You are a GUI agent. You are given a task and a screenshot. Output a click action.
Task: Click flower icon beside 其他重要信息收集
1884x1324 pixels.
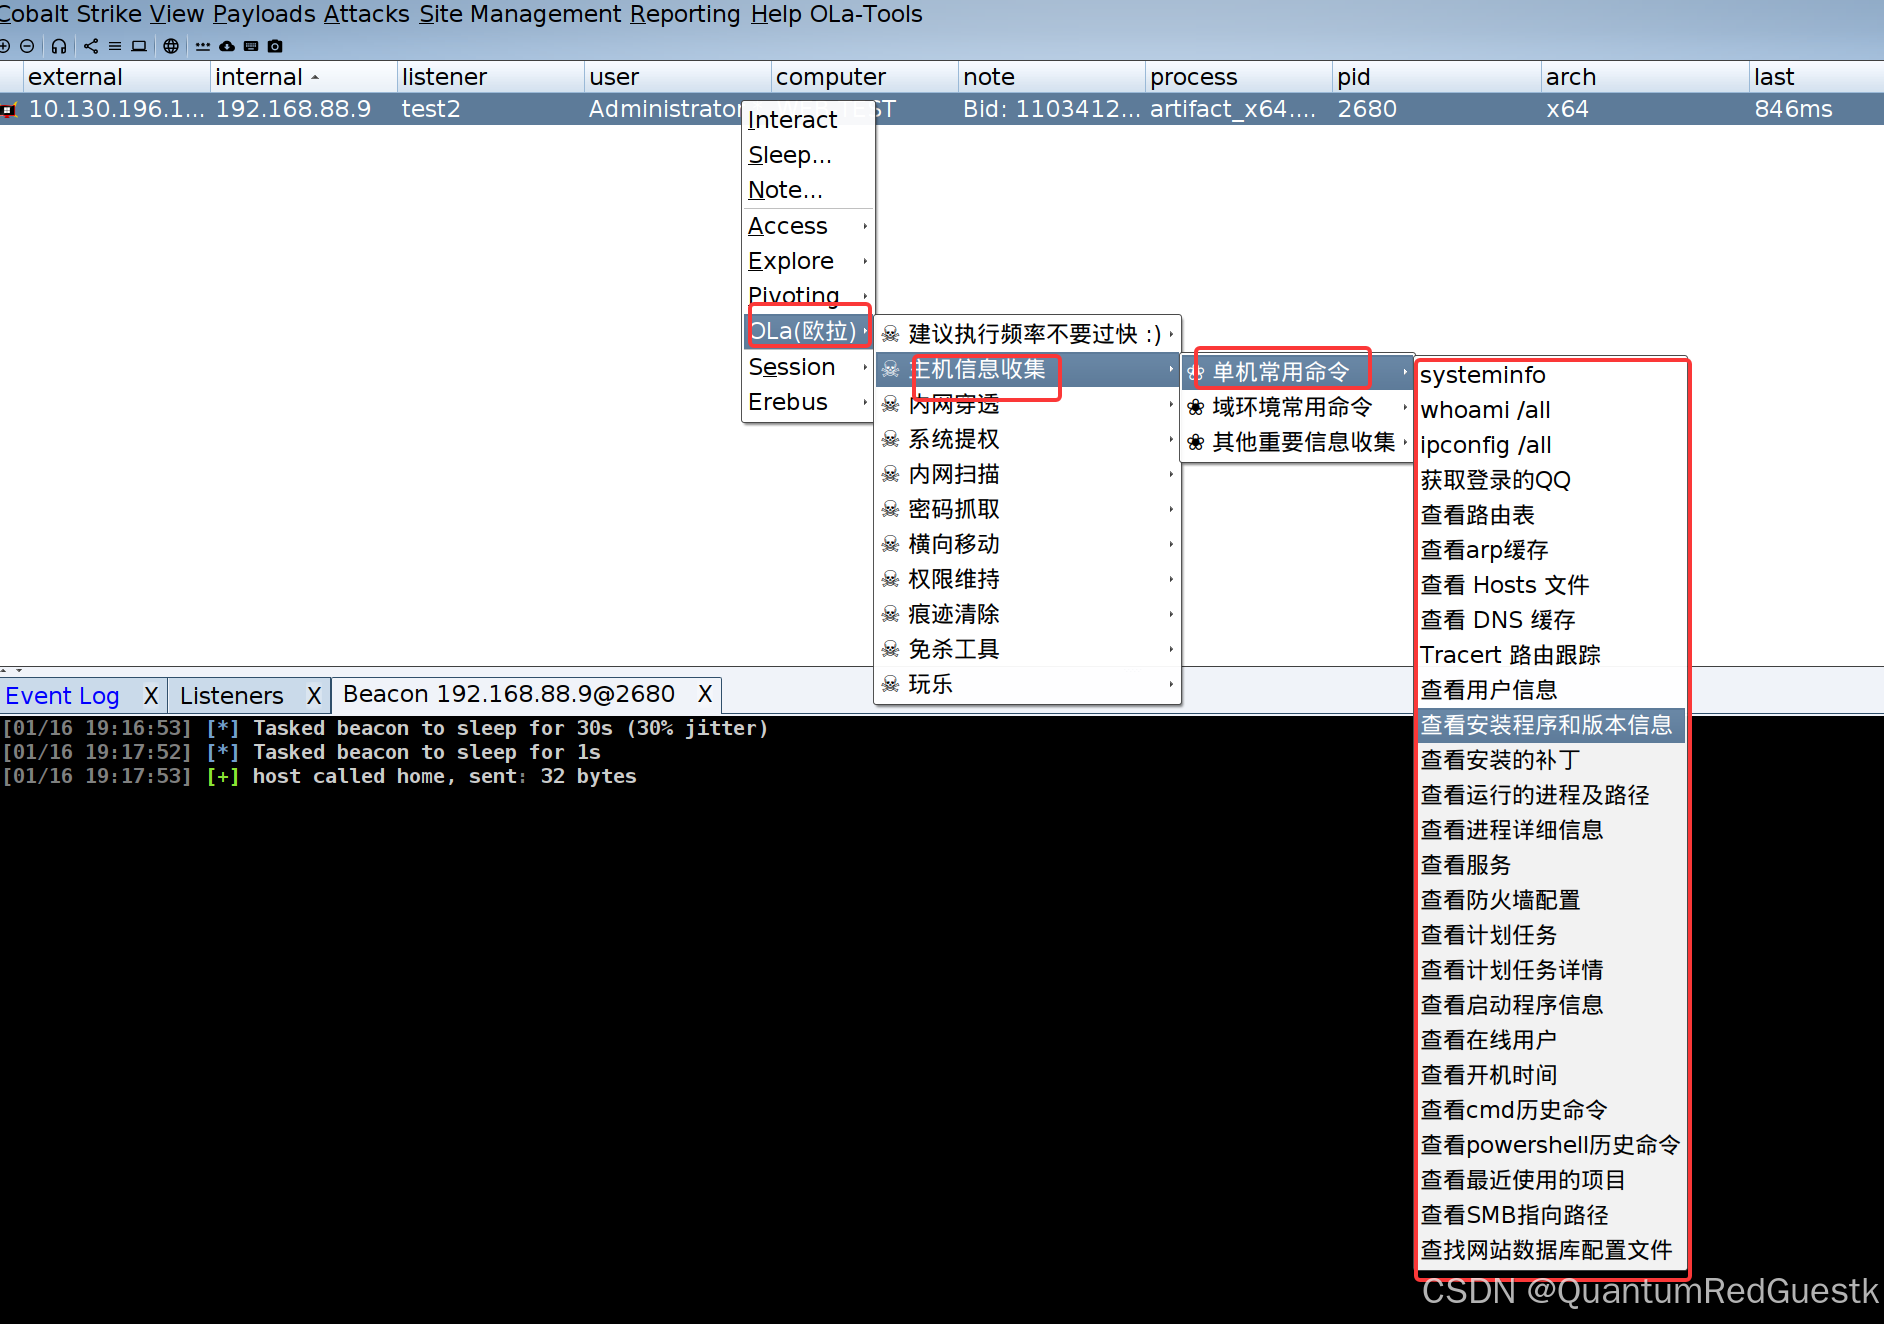[x=1195, y=442]
